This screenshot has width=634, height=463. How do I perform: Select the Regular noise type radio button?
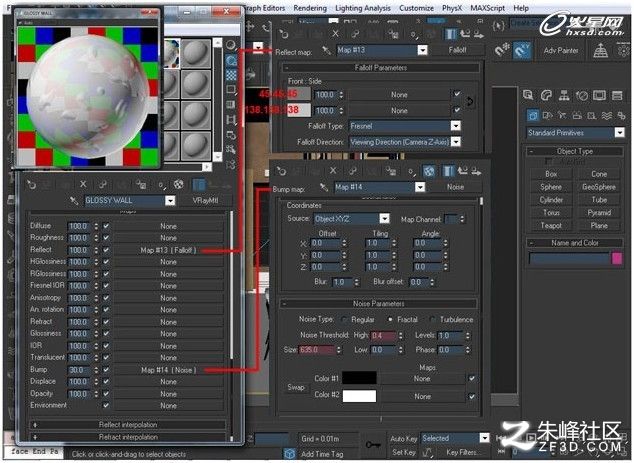tap(344, 319)
